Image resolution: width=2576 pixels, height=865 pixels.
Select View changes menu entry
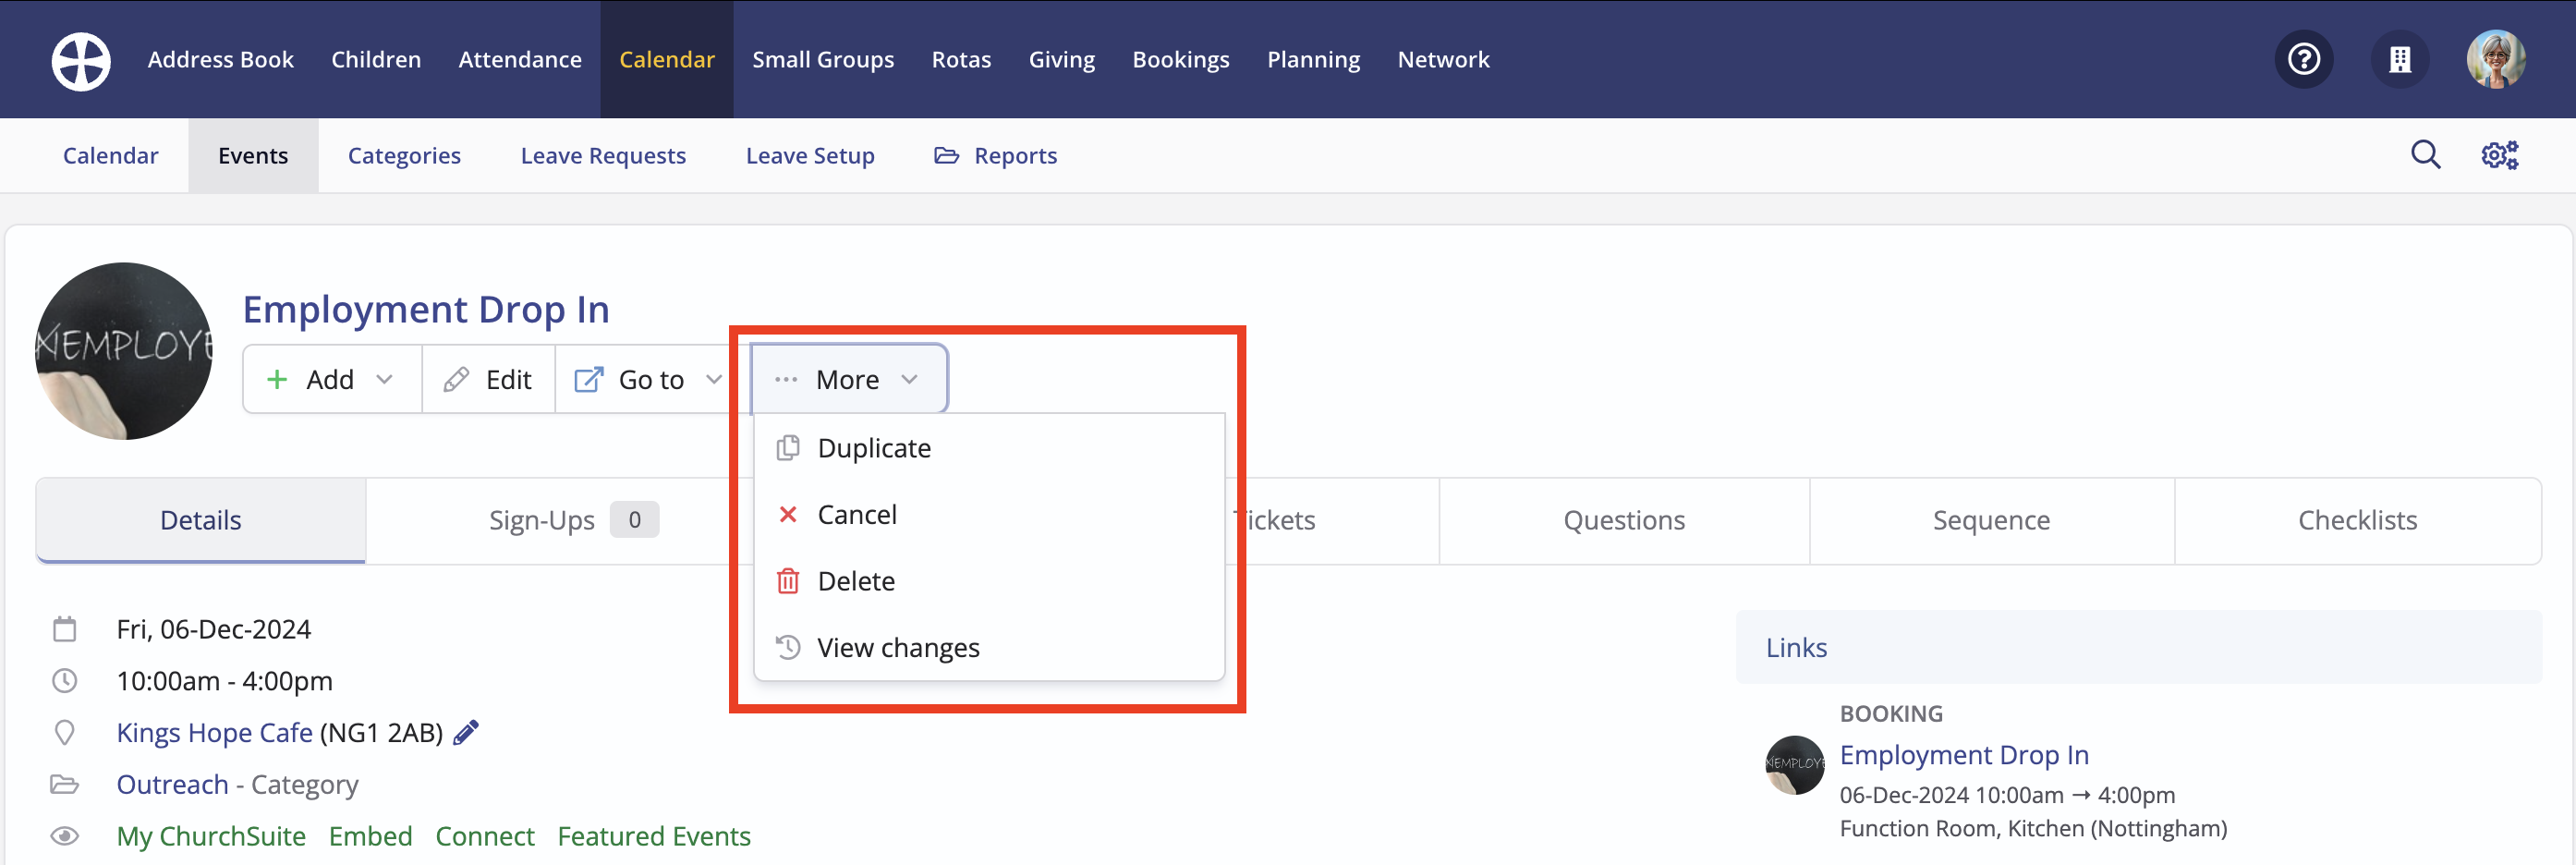(x=989, y=647)
